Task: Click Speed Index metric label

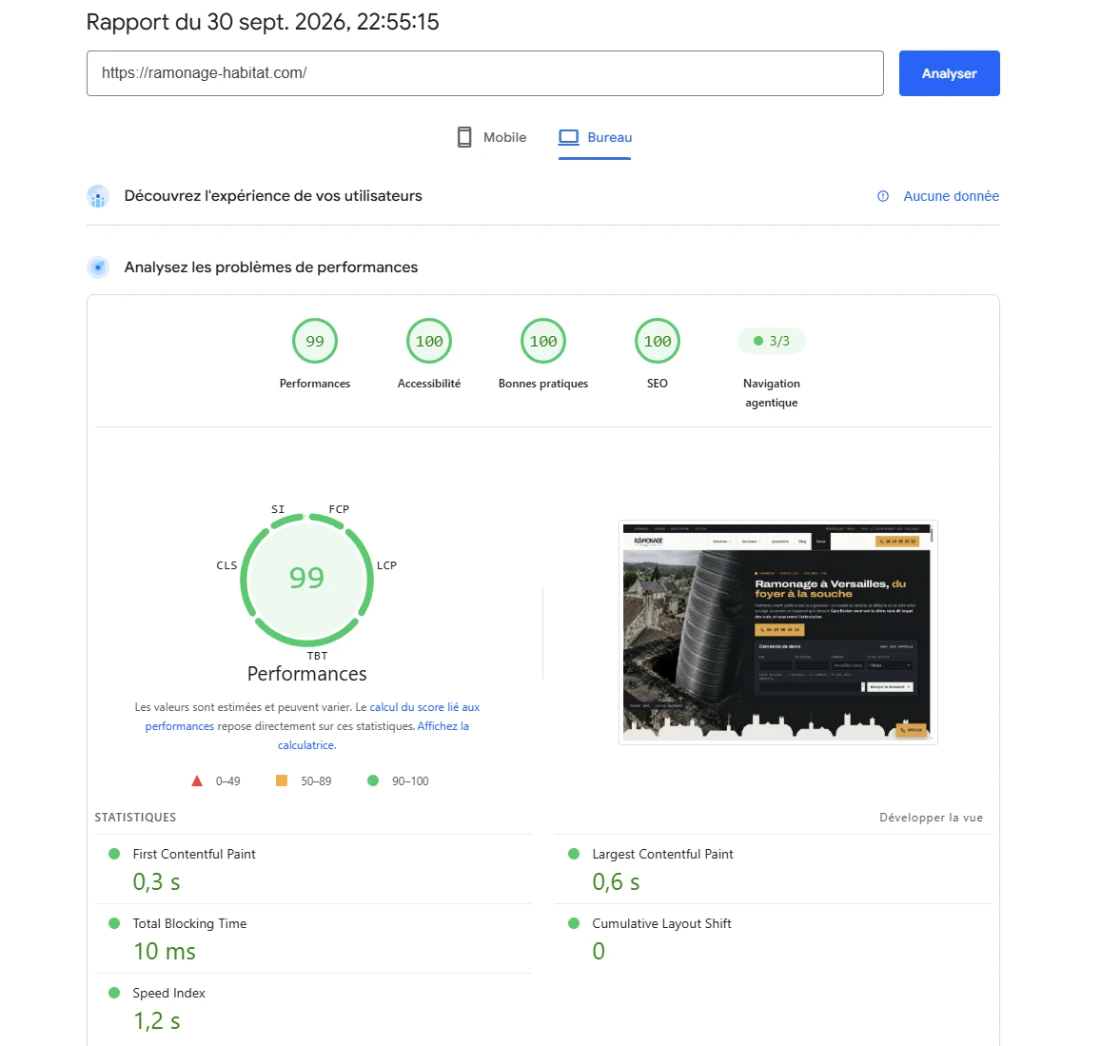Action: (x=169, y=993)
